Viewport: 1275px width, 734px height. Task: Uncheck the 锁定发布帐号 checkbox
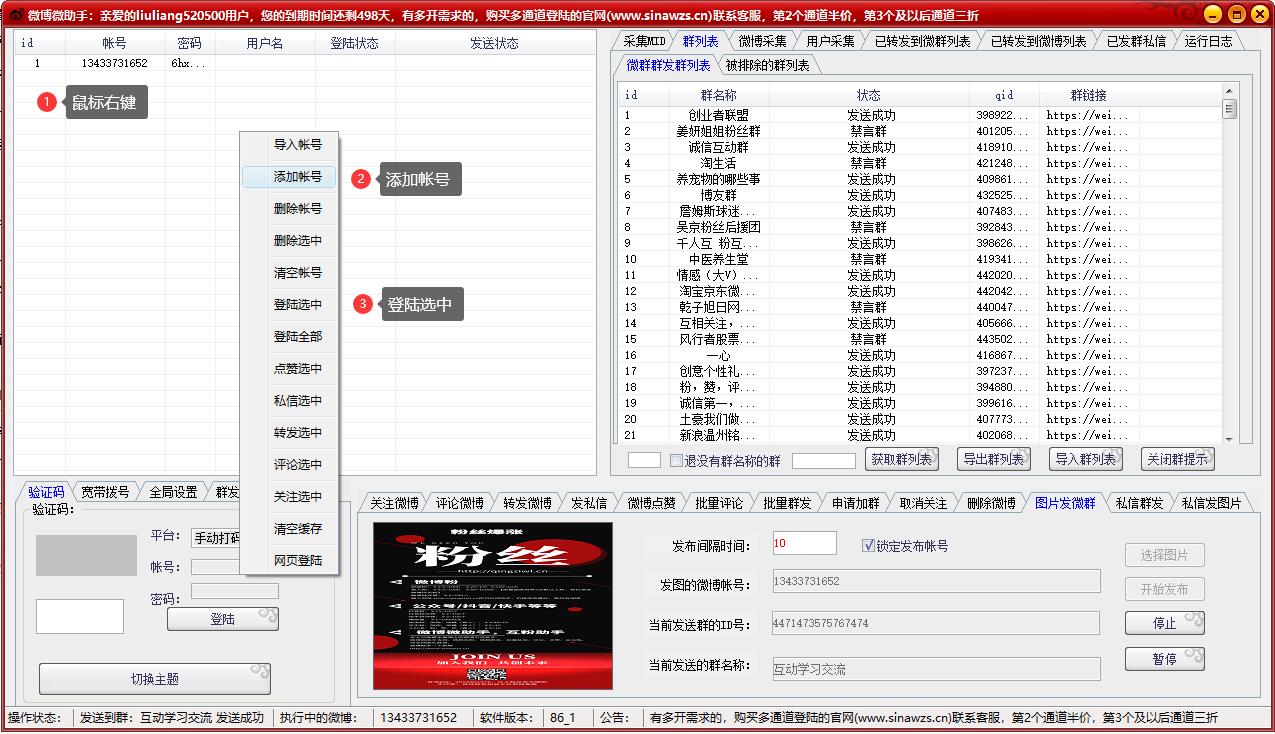[x=868, y=546]
